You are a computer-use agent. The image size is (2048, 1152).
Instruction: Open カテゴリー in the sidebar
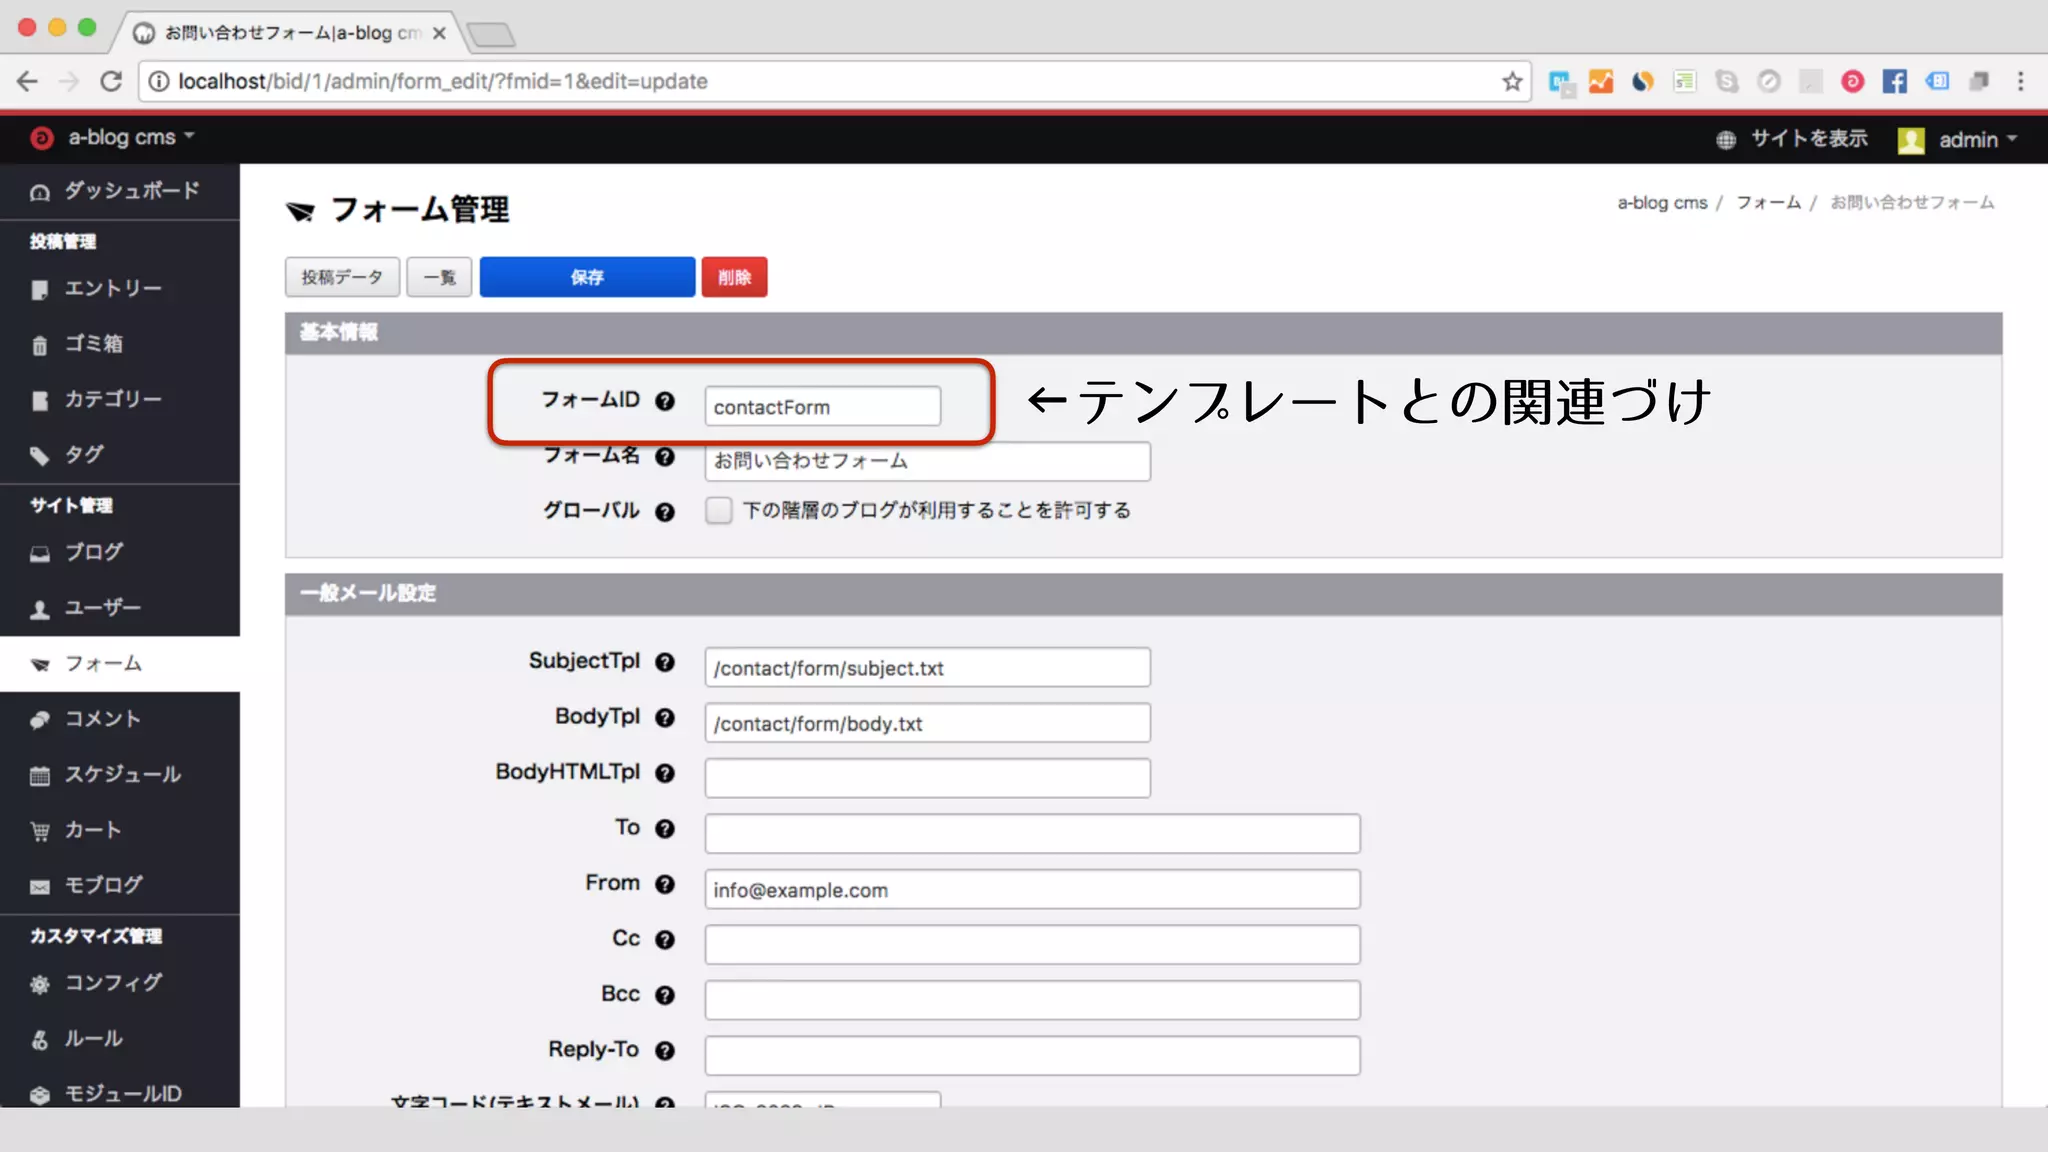coord(120,400)
